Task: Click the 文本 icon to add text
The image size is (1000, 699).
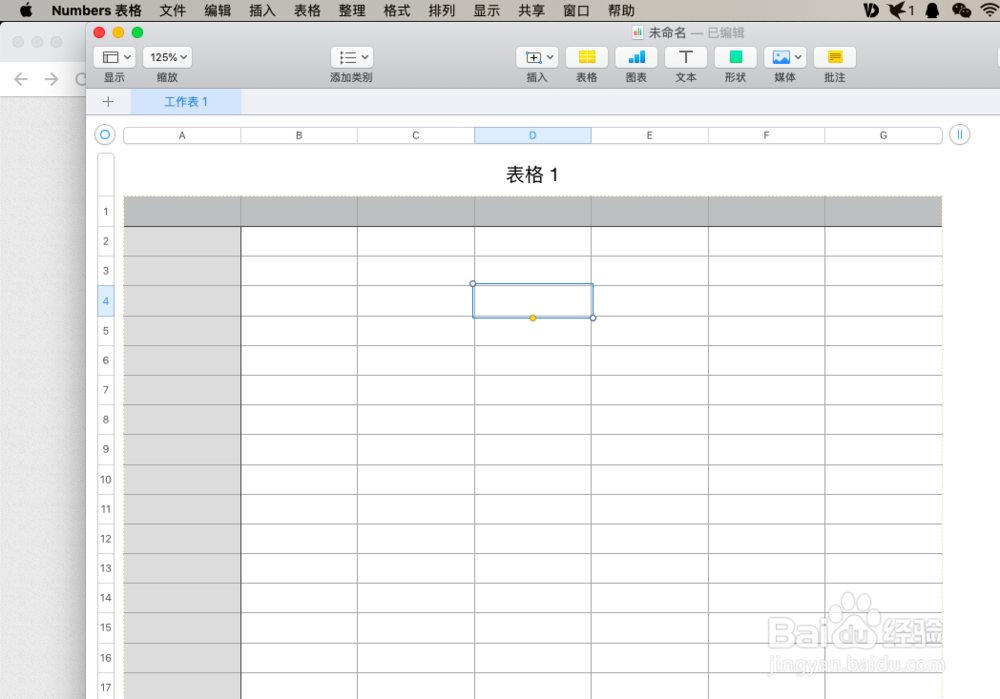Action: (685, 57)
